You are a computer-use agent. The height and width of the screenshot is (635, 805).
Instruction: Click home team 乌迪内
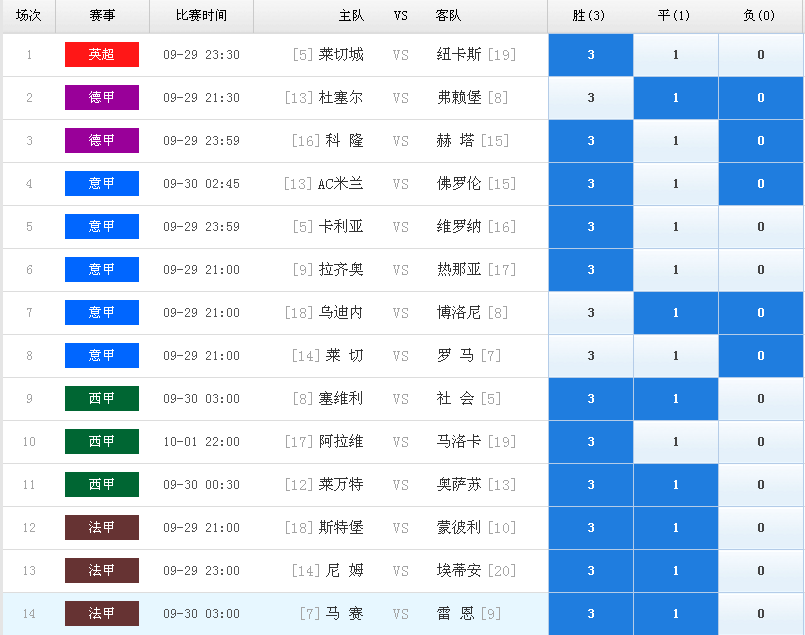(x=341, y=312)
